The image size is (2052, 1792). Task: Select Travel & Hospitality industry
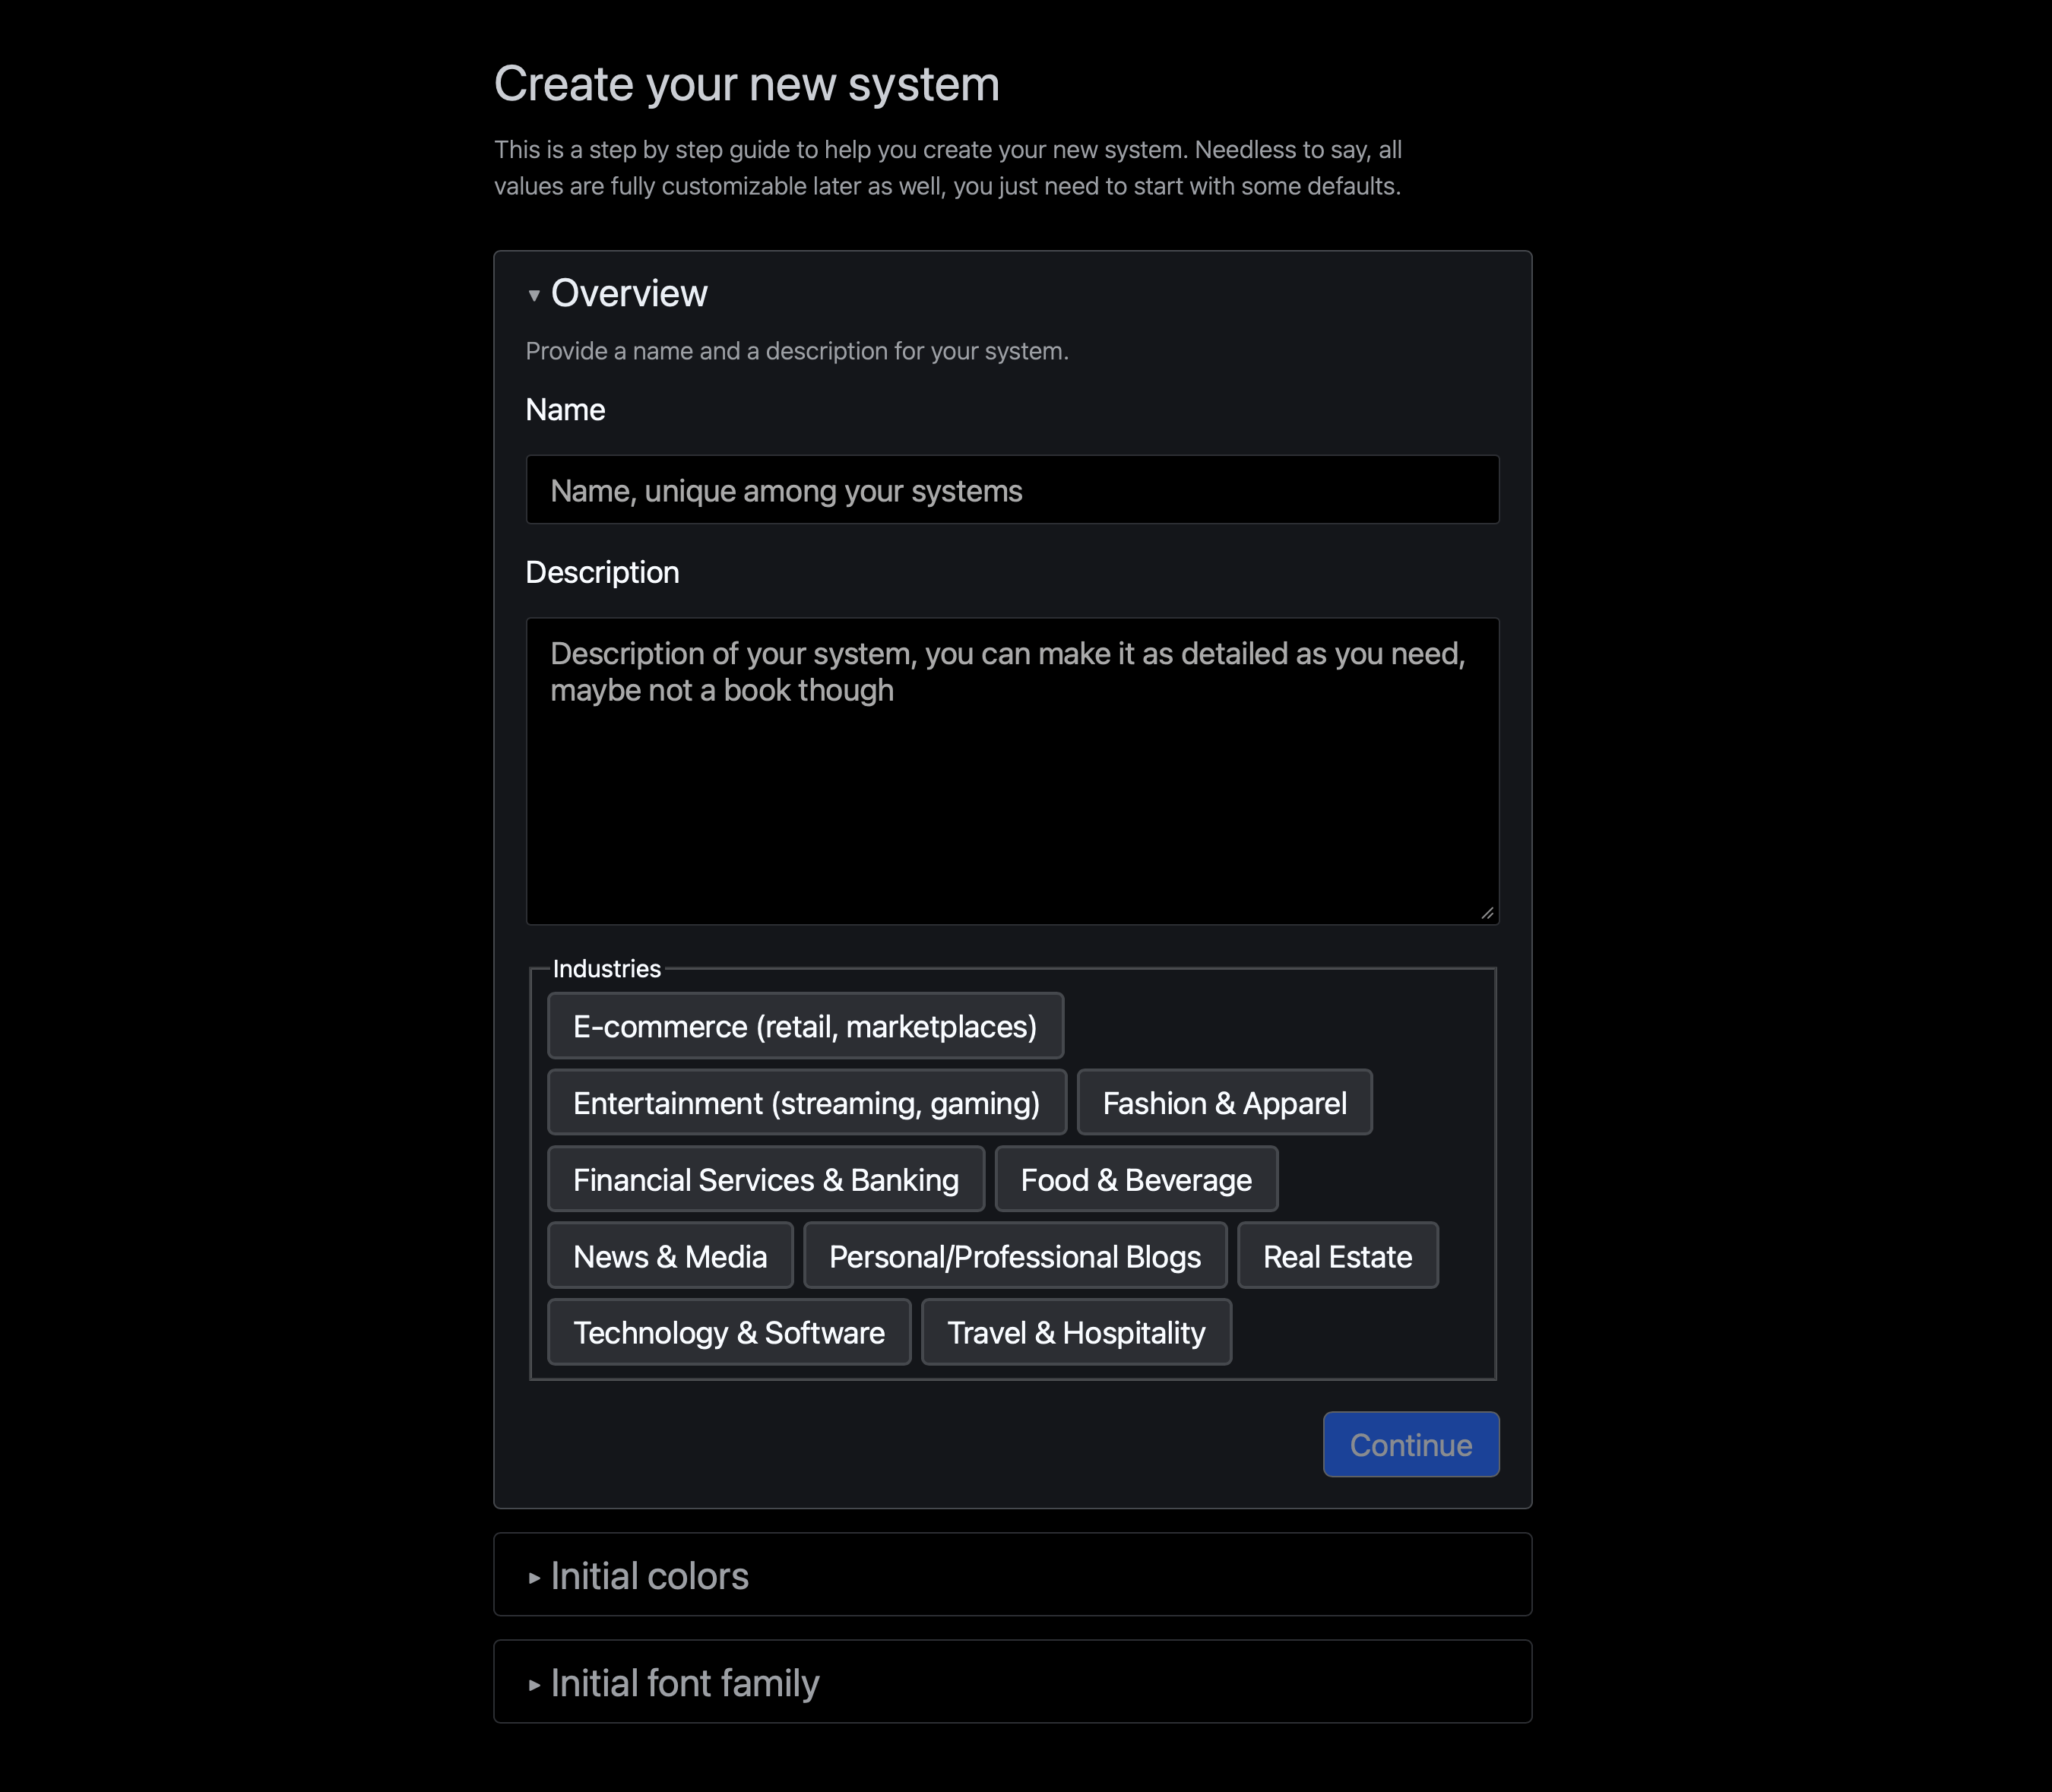pos(1076,1332)
